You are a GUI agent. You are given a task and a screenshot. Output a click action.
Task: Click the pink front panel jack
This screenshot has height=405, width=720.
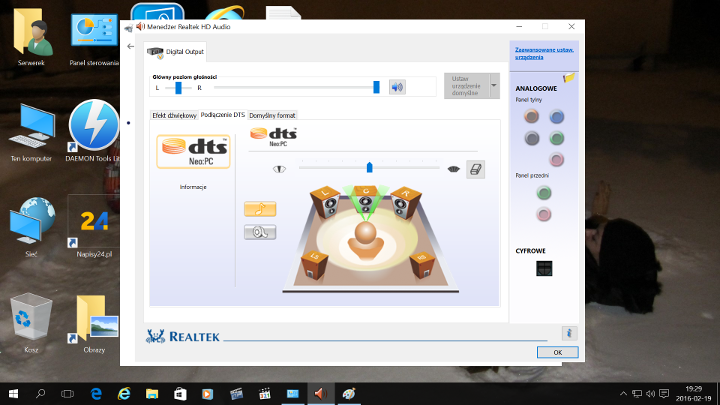544,214
